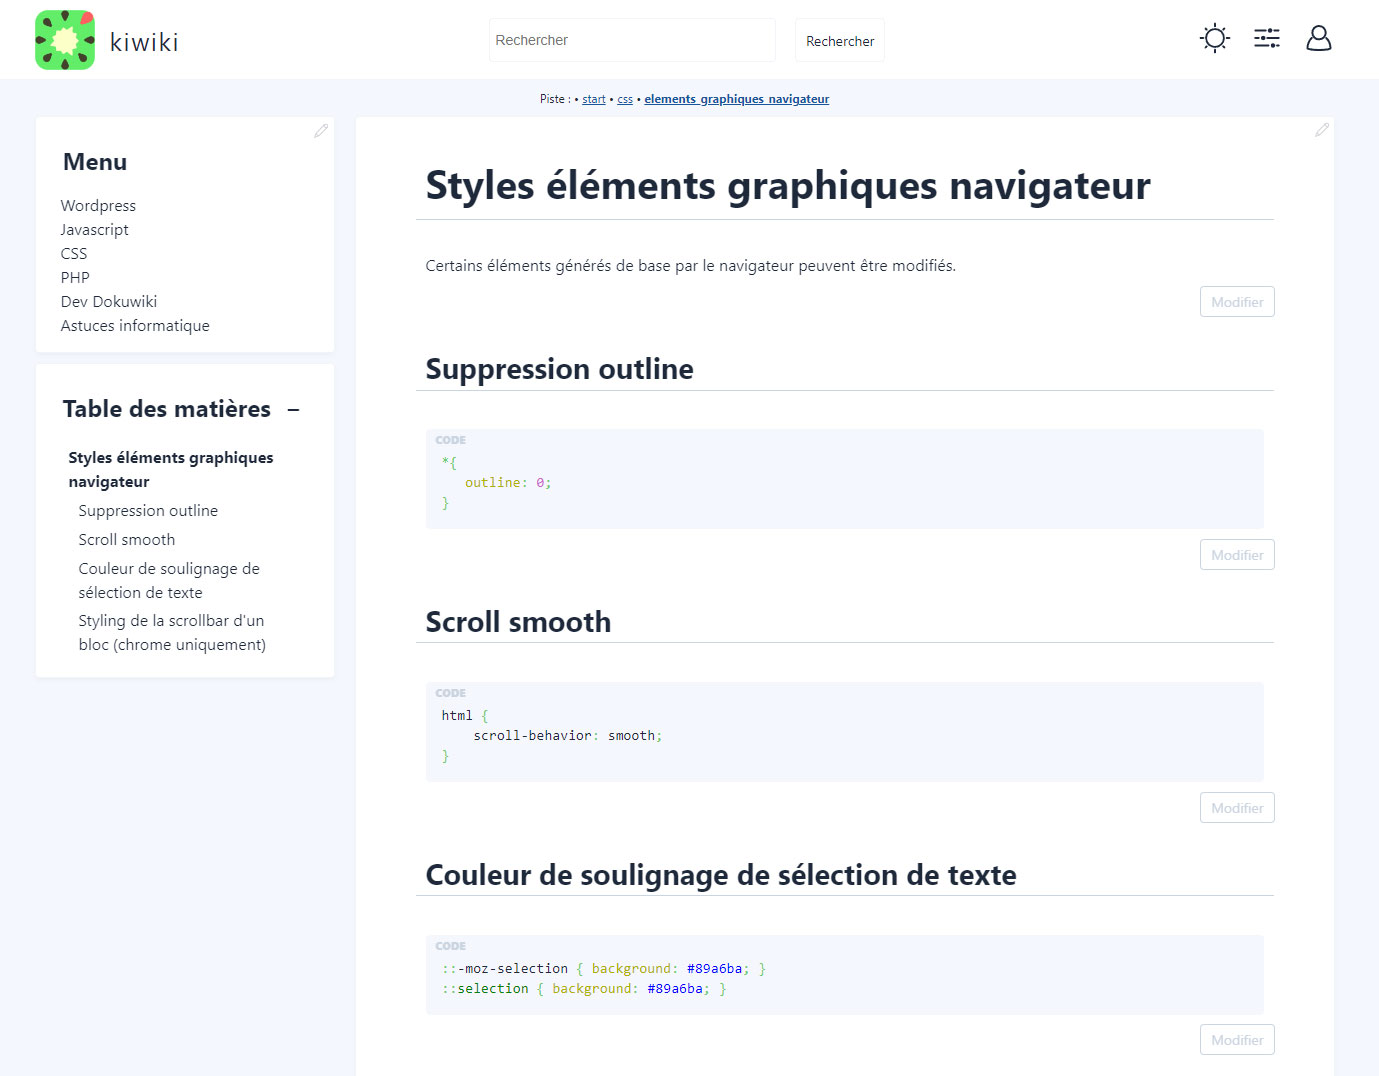
Task: Click the Rechercher search button
Action: click(840, 40)
